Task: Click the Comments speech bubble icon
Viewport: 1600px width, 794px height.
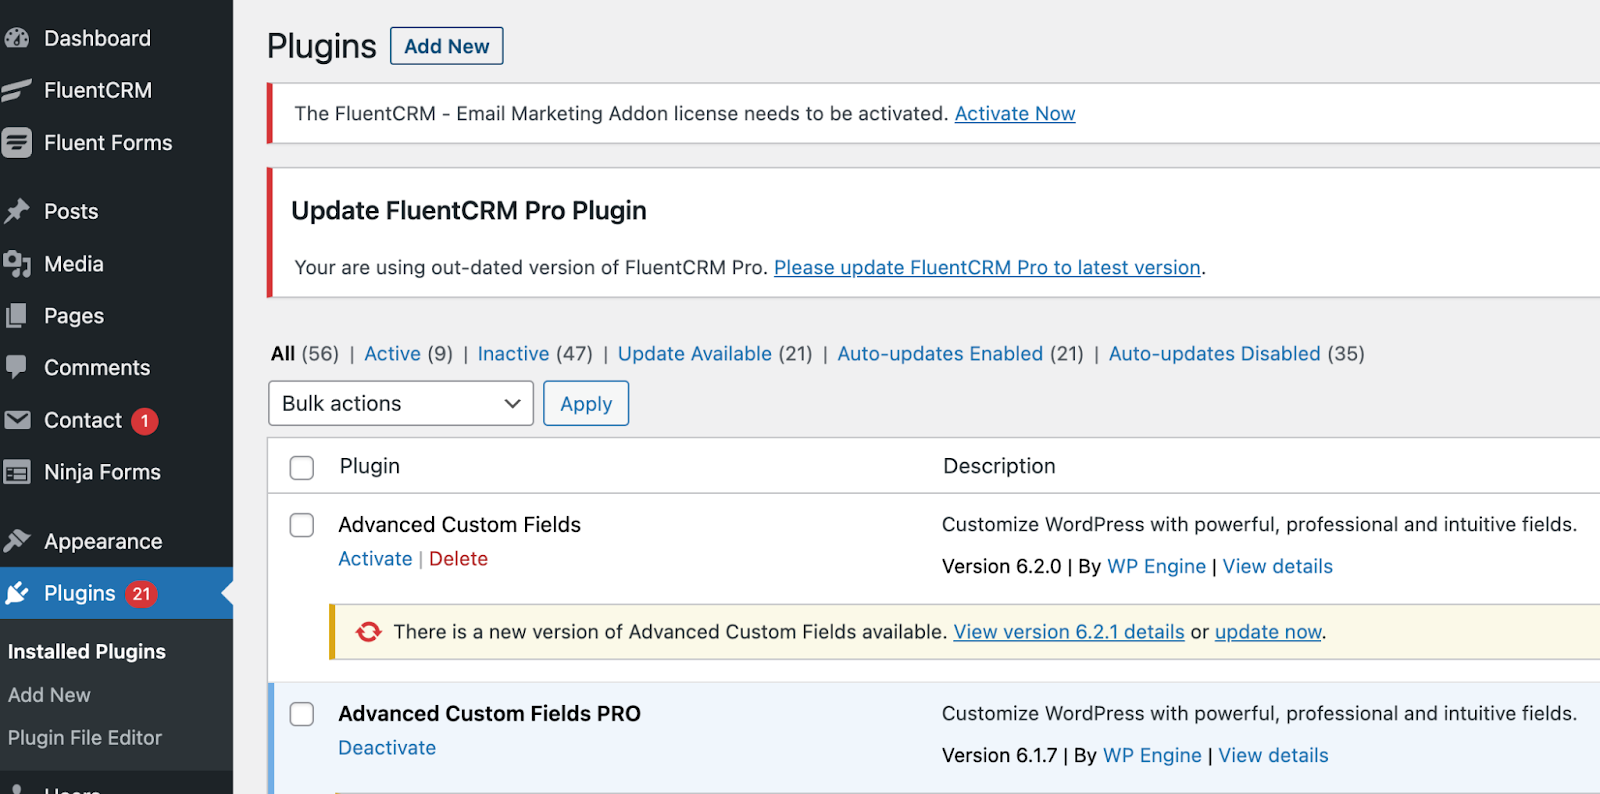Action: pyautogui.click(x=17, y=368)
